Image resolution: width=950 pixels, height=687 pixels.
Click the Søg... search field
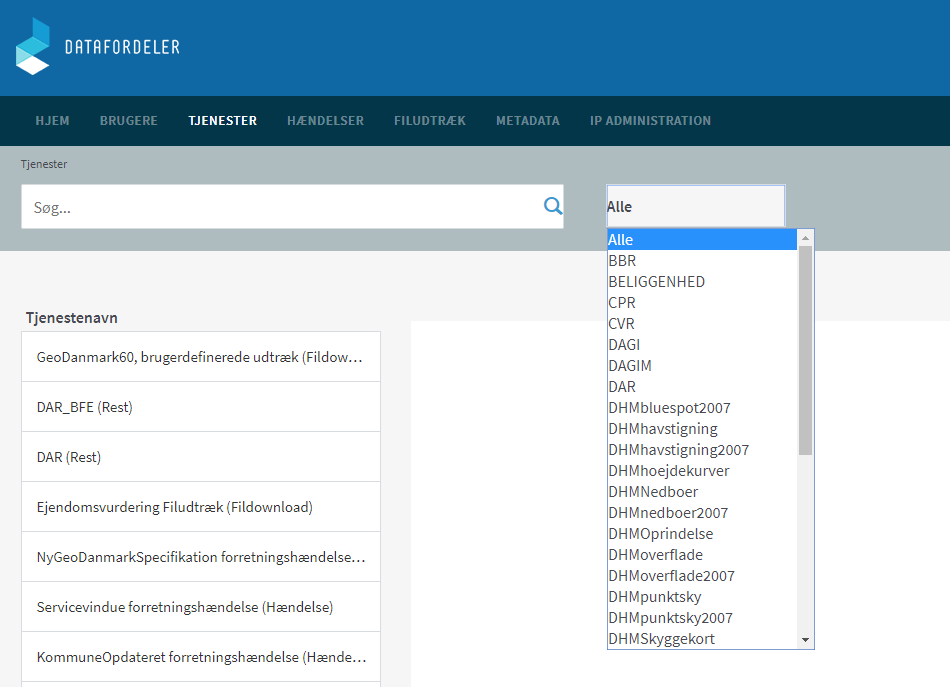point(292,207)
